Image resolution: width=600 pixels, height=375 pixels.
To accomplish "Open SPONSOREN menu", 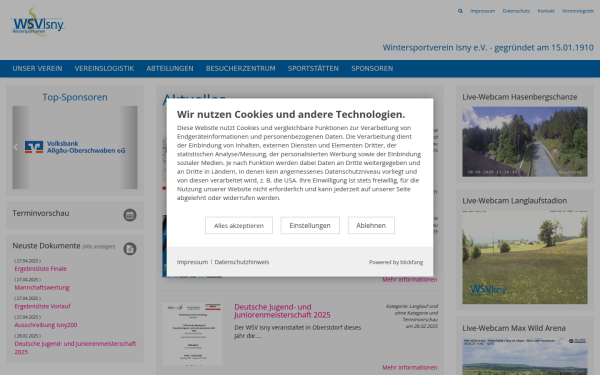I will coord(372,68).
